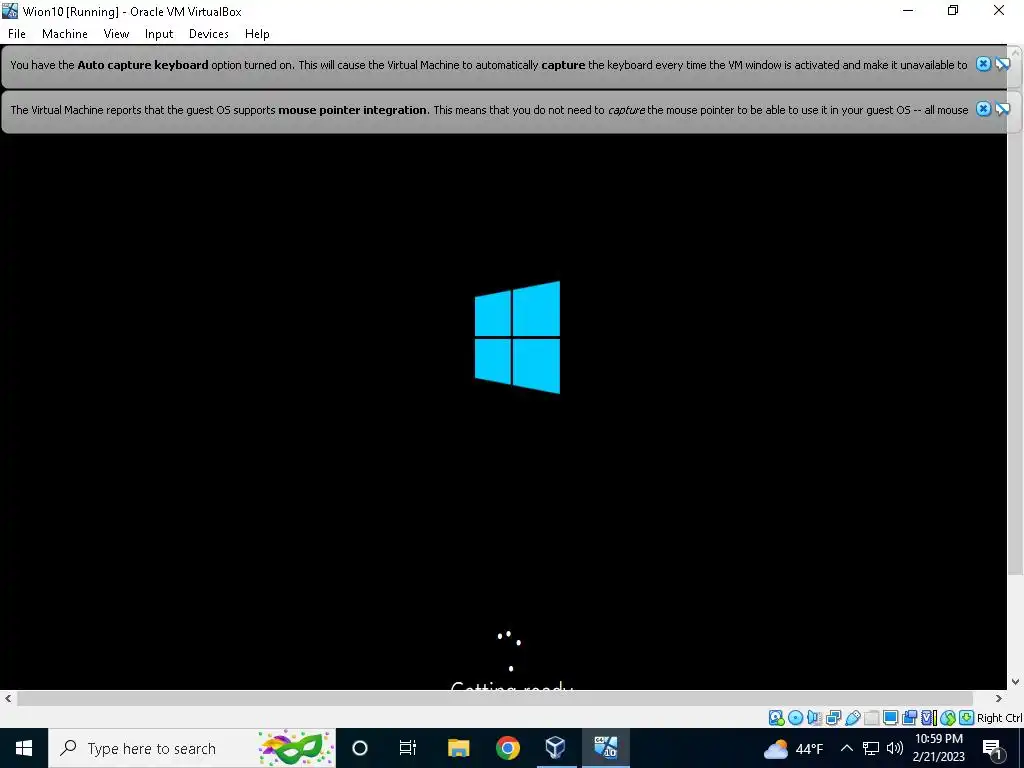Screen dimensions: 1024x768
Task: Select the running Wion10 VM taskbar button
Action: (605, 748)
